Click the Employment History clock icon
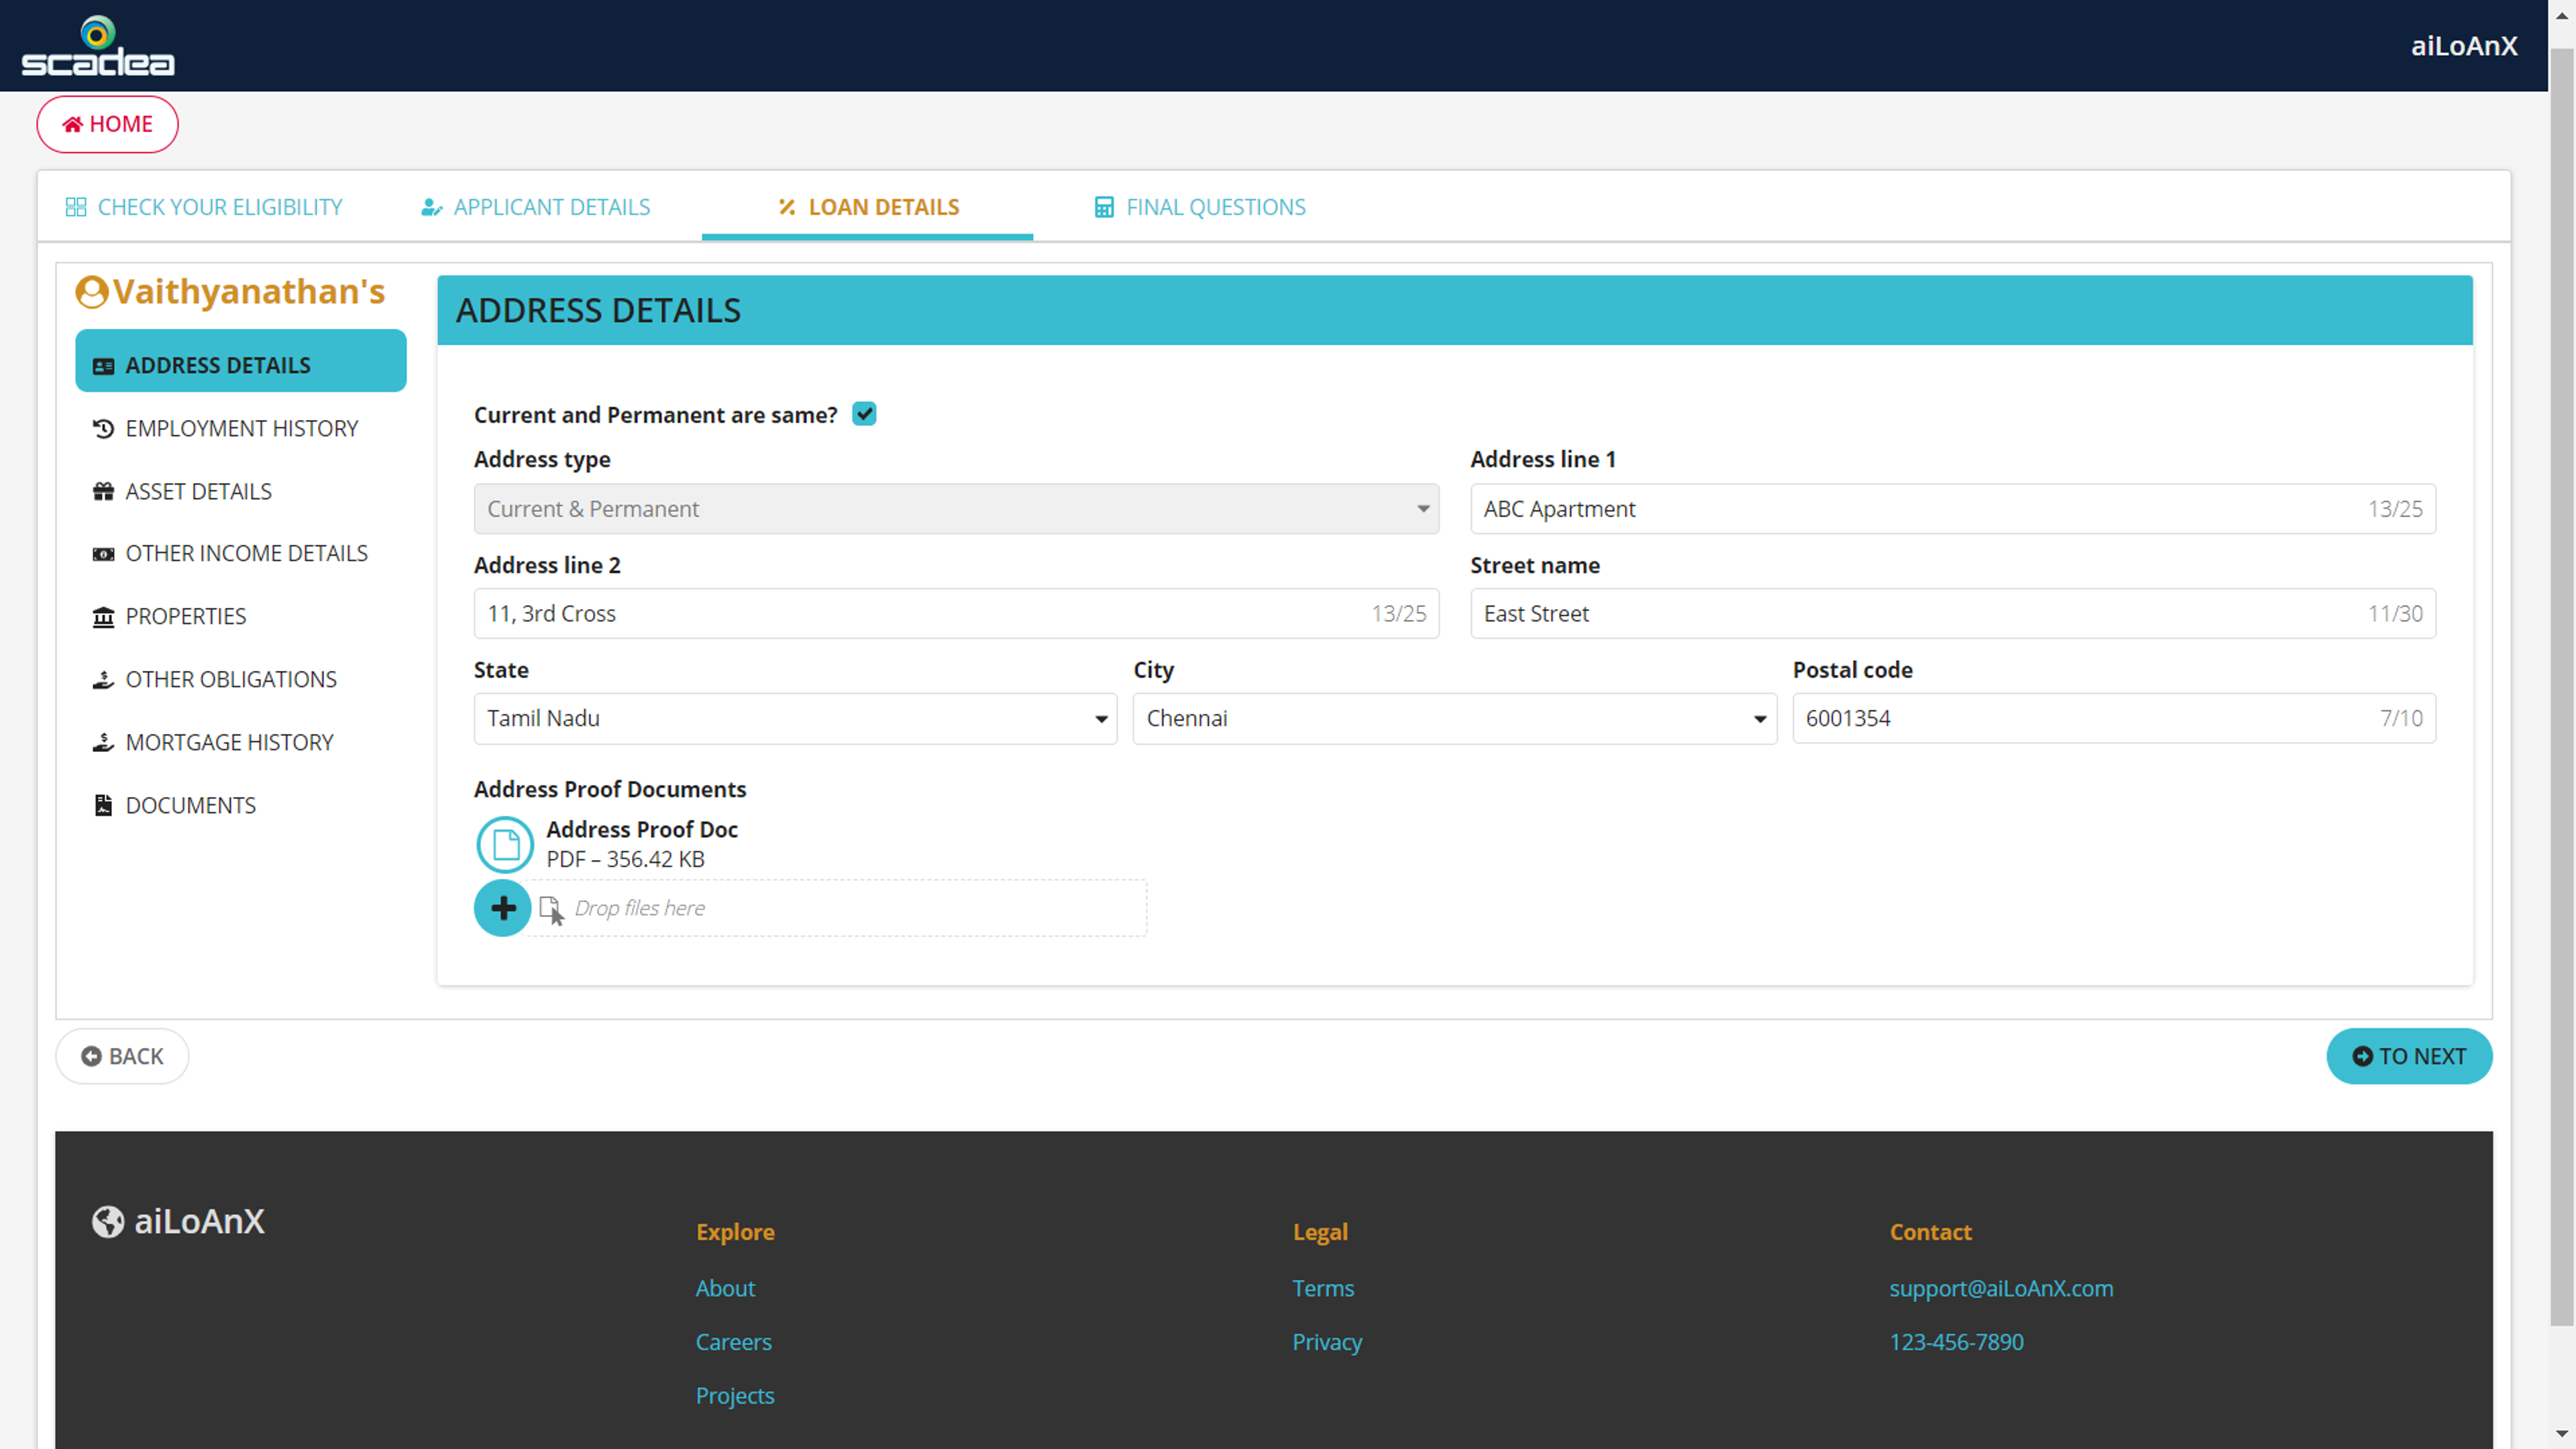The width and height of the screenshot is (2576, 1449). (103, 428)
